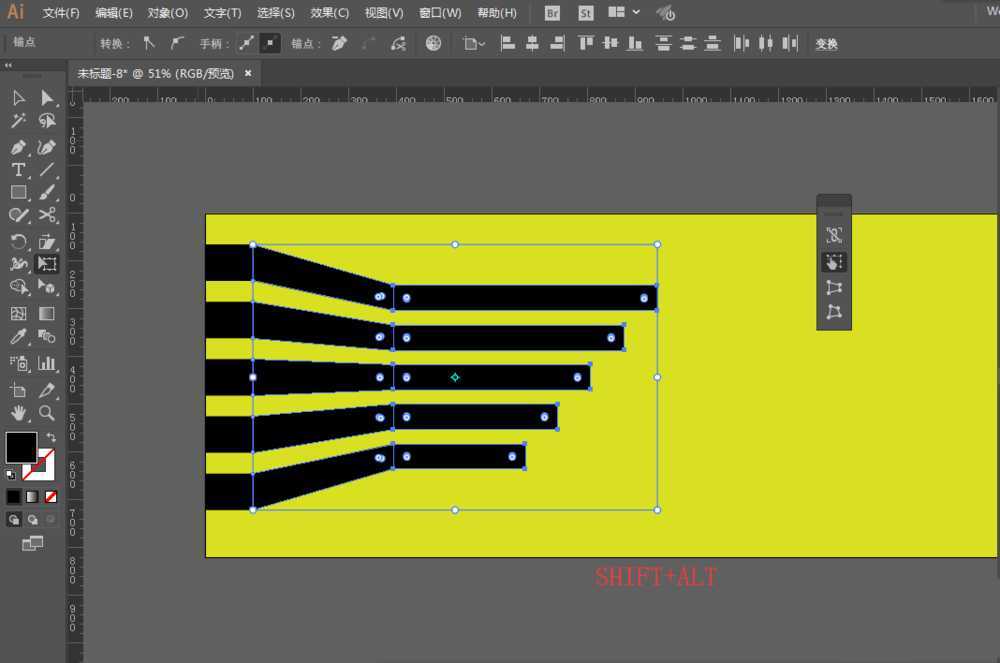Expand the workspace arrangement dropdown
1000x663 pixels.
[636, 12]
